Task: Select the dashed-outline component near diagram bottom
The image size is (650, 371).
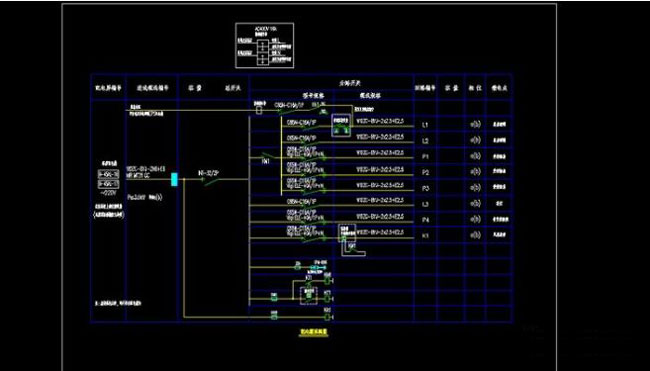Action: (309, 295)
